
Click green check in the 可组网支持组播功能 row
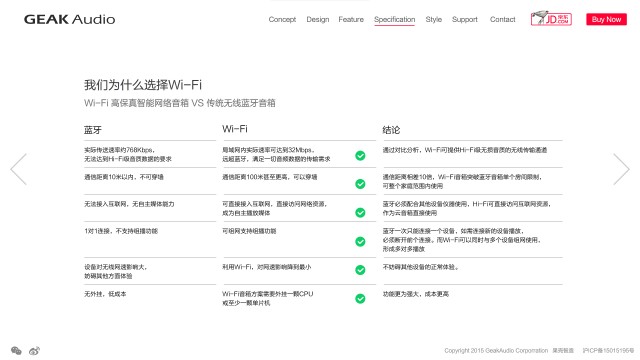click(360, 242)
